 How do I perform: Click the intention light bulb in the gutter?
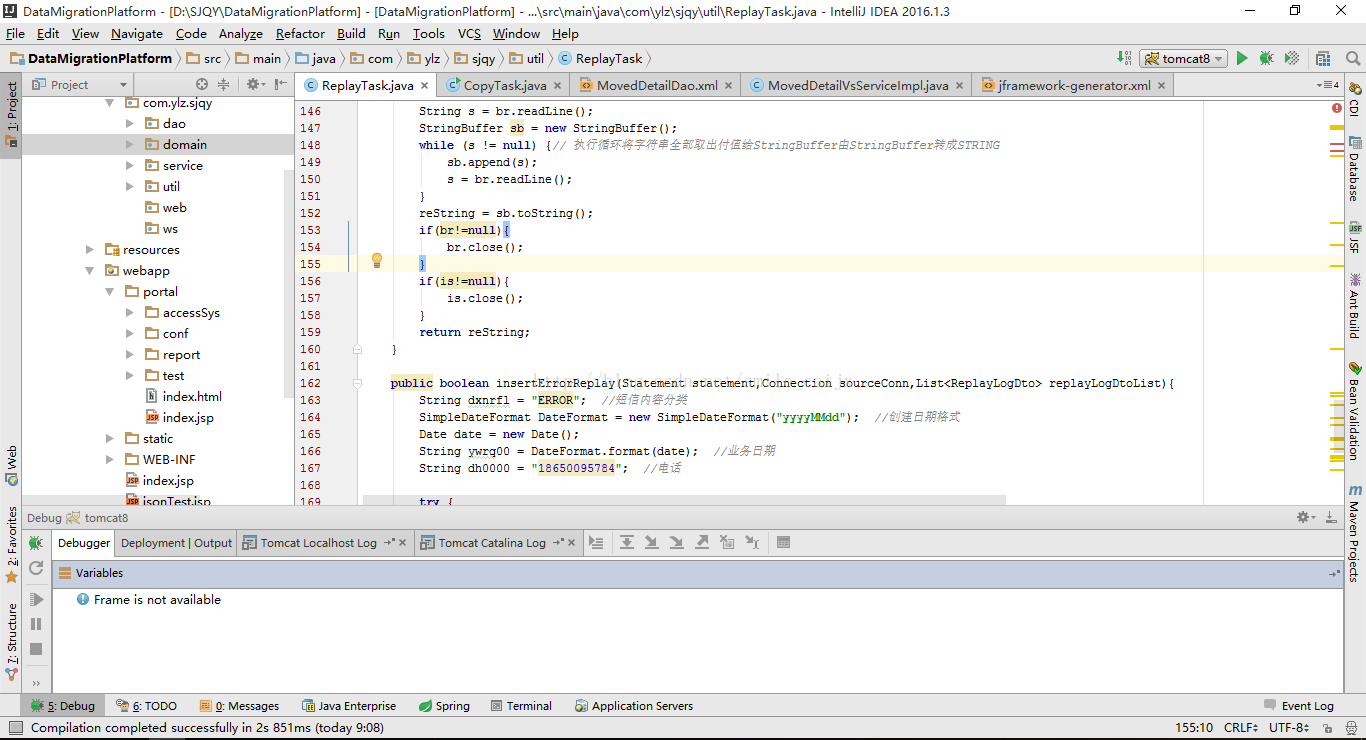click(377, 261)
